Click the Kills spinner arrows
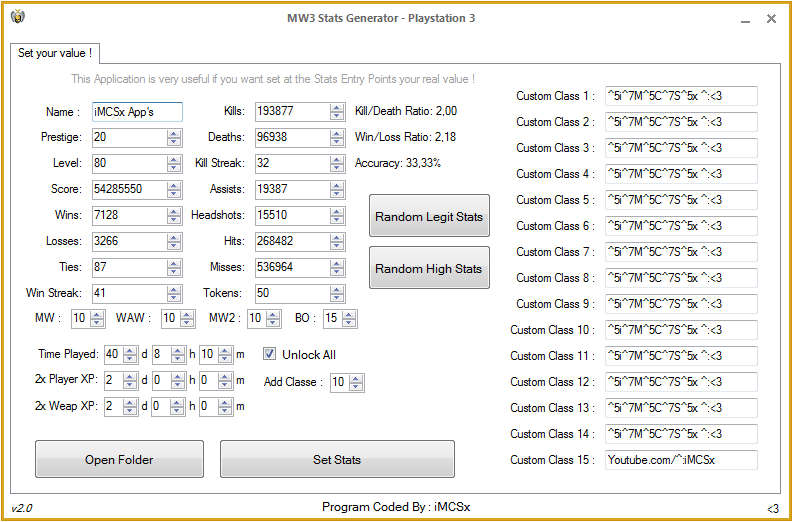The image size is (793, 522). point(337,112)
